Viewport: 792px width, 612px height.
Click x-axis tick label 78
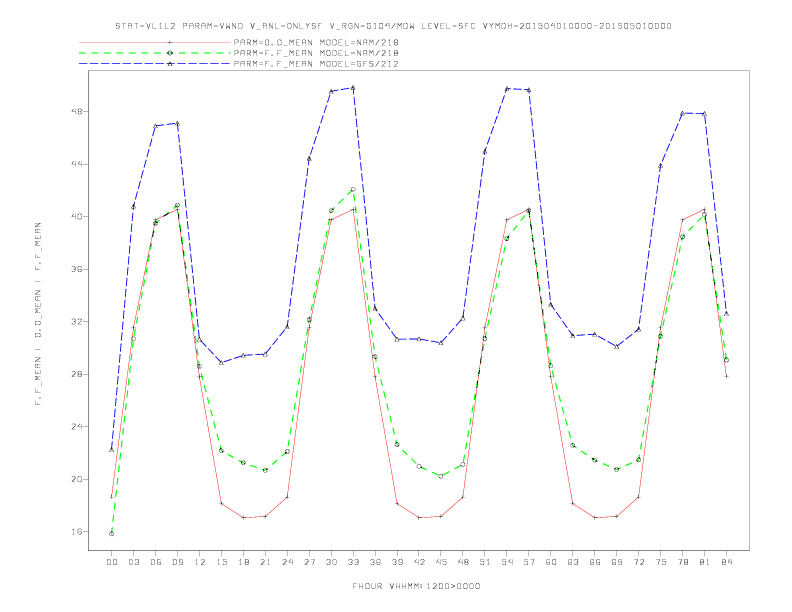coord(682,562)
